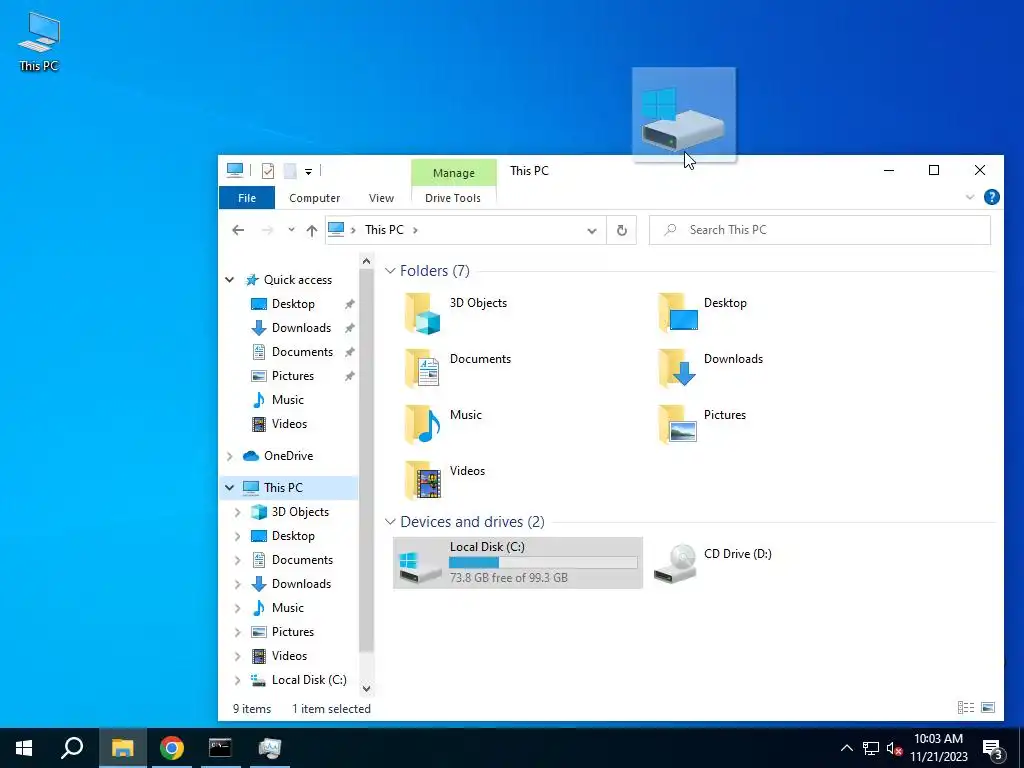Select Local Disk (C:) drive tile
The height and width of the screenshot is (768, 1024).
518,563
